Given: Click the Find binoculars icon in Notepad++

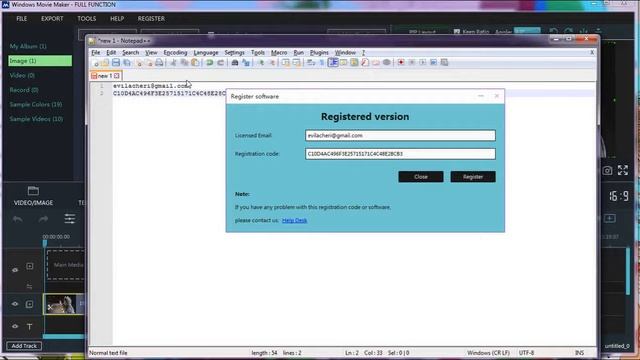Looking at the screenshot, I should click(235, 63).
